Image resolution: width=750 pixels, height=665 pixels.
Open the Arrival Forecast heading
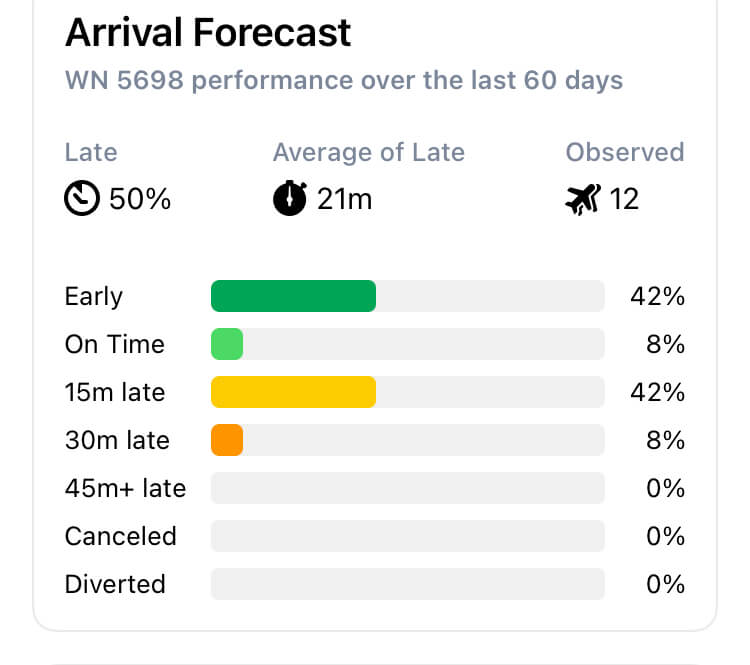pos(208,33)
